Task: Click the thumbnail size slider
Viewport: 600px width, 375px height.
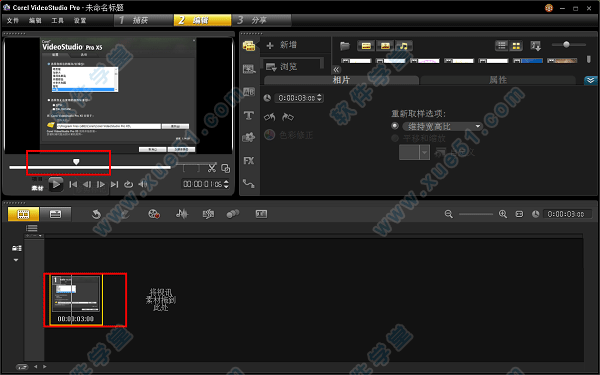Action: (x=566, y=45)
